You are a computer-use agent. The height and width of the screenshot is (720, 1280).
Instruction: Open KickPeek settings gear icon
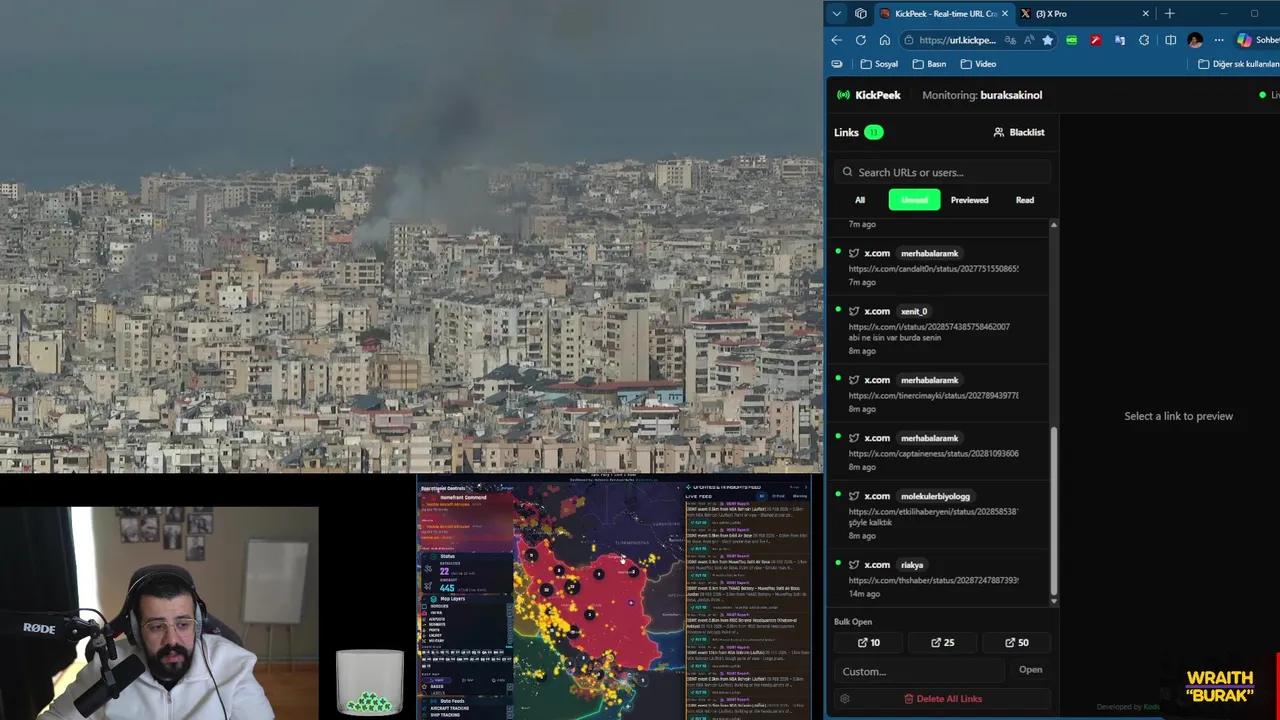[x=845, y=699]
